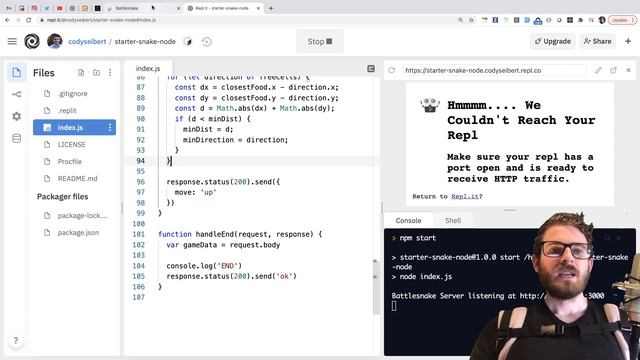Click the console pane divider handle
Viewport: 640px width, 360px height.
point(510,210)
